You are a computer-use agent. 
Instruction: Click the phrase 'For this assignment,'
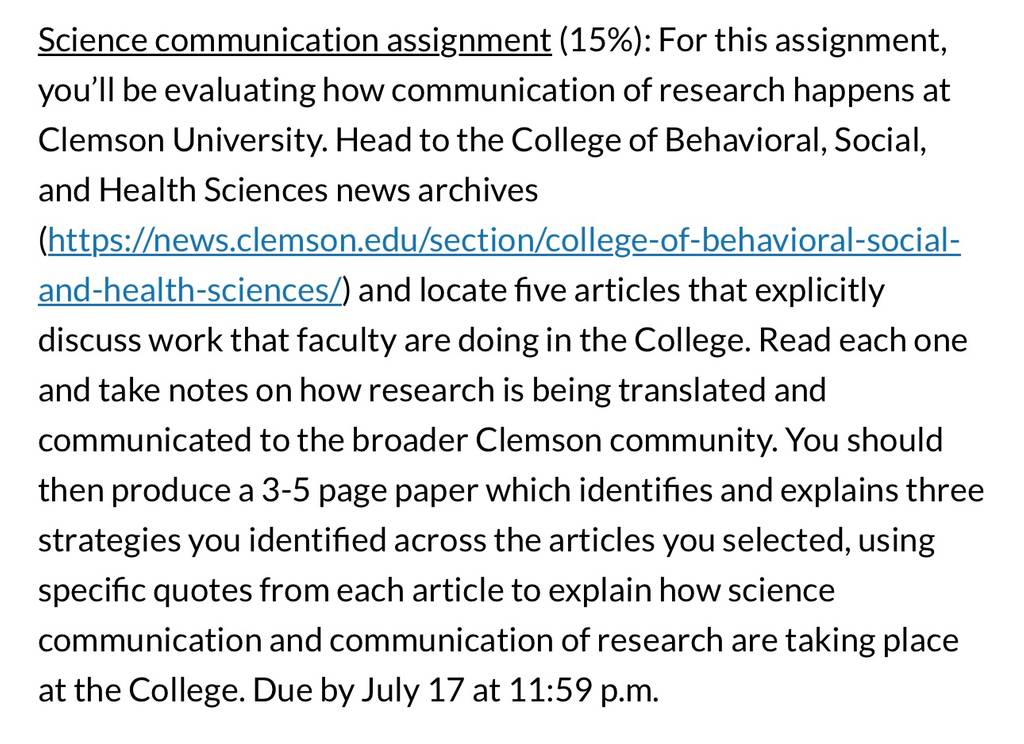click(x=802, y=41)
